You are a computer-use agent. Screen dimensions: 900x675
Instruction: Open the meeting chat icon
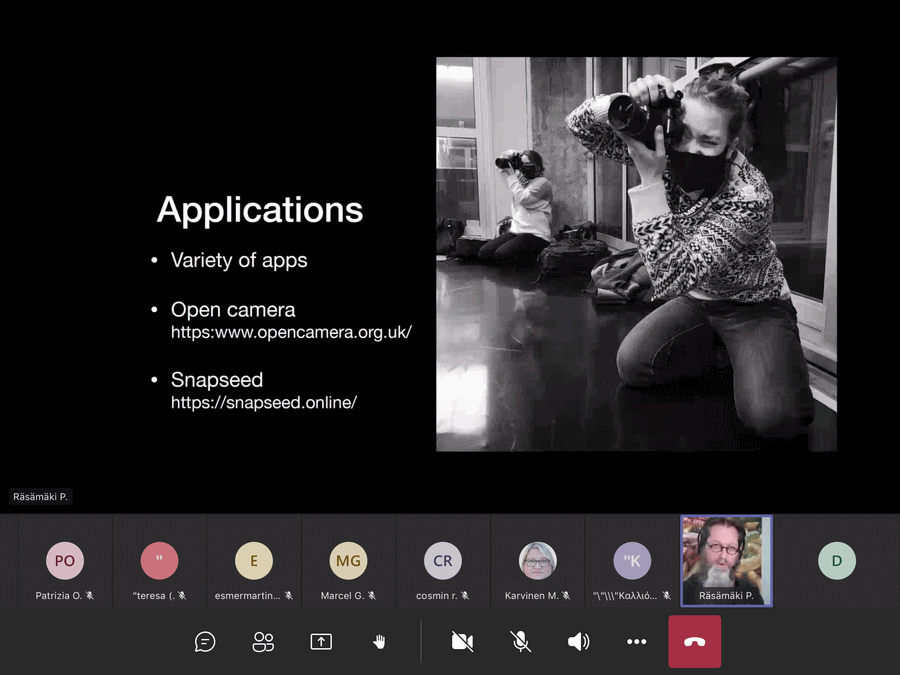205,642
